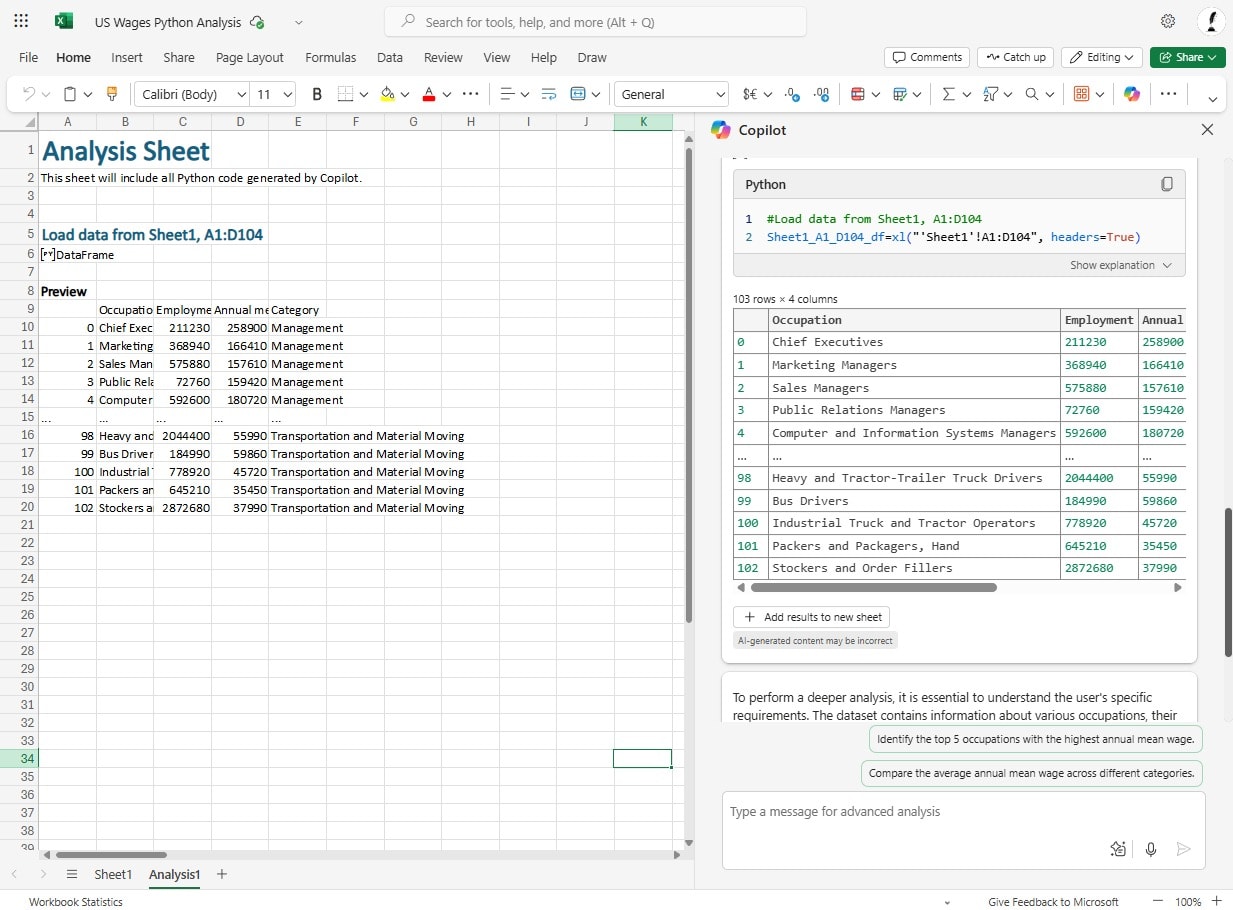Click the format as table icon
1233x910 pixels.
[899, 94]
